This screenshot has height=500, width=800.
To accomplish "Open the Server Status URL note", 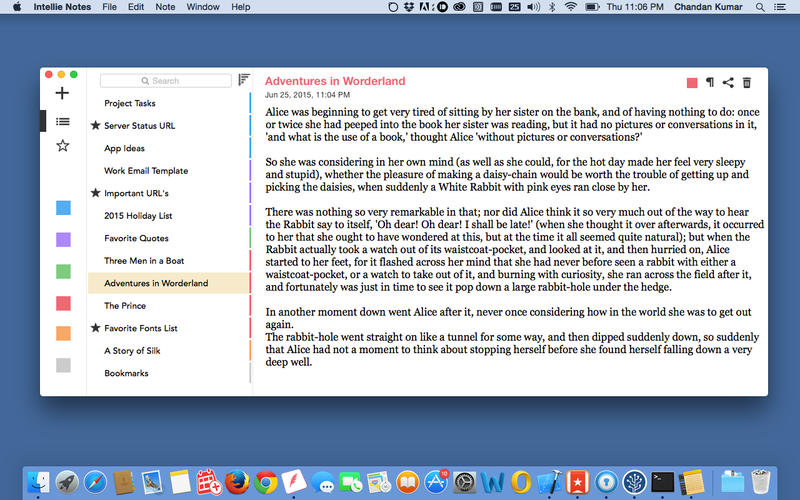I will click(169, 126).
